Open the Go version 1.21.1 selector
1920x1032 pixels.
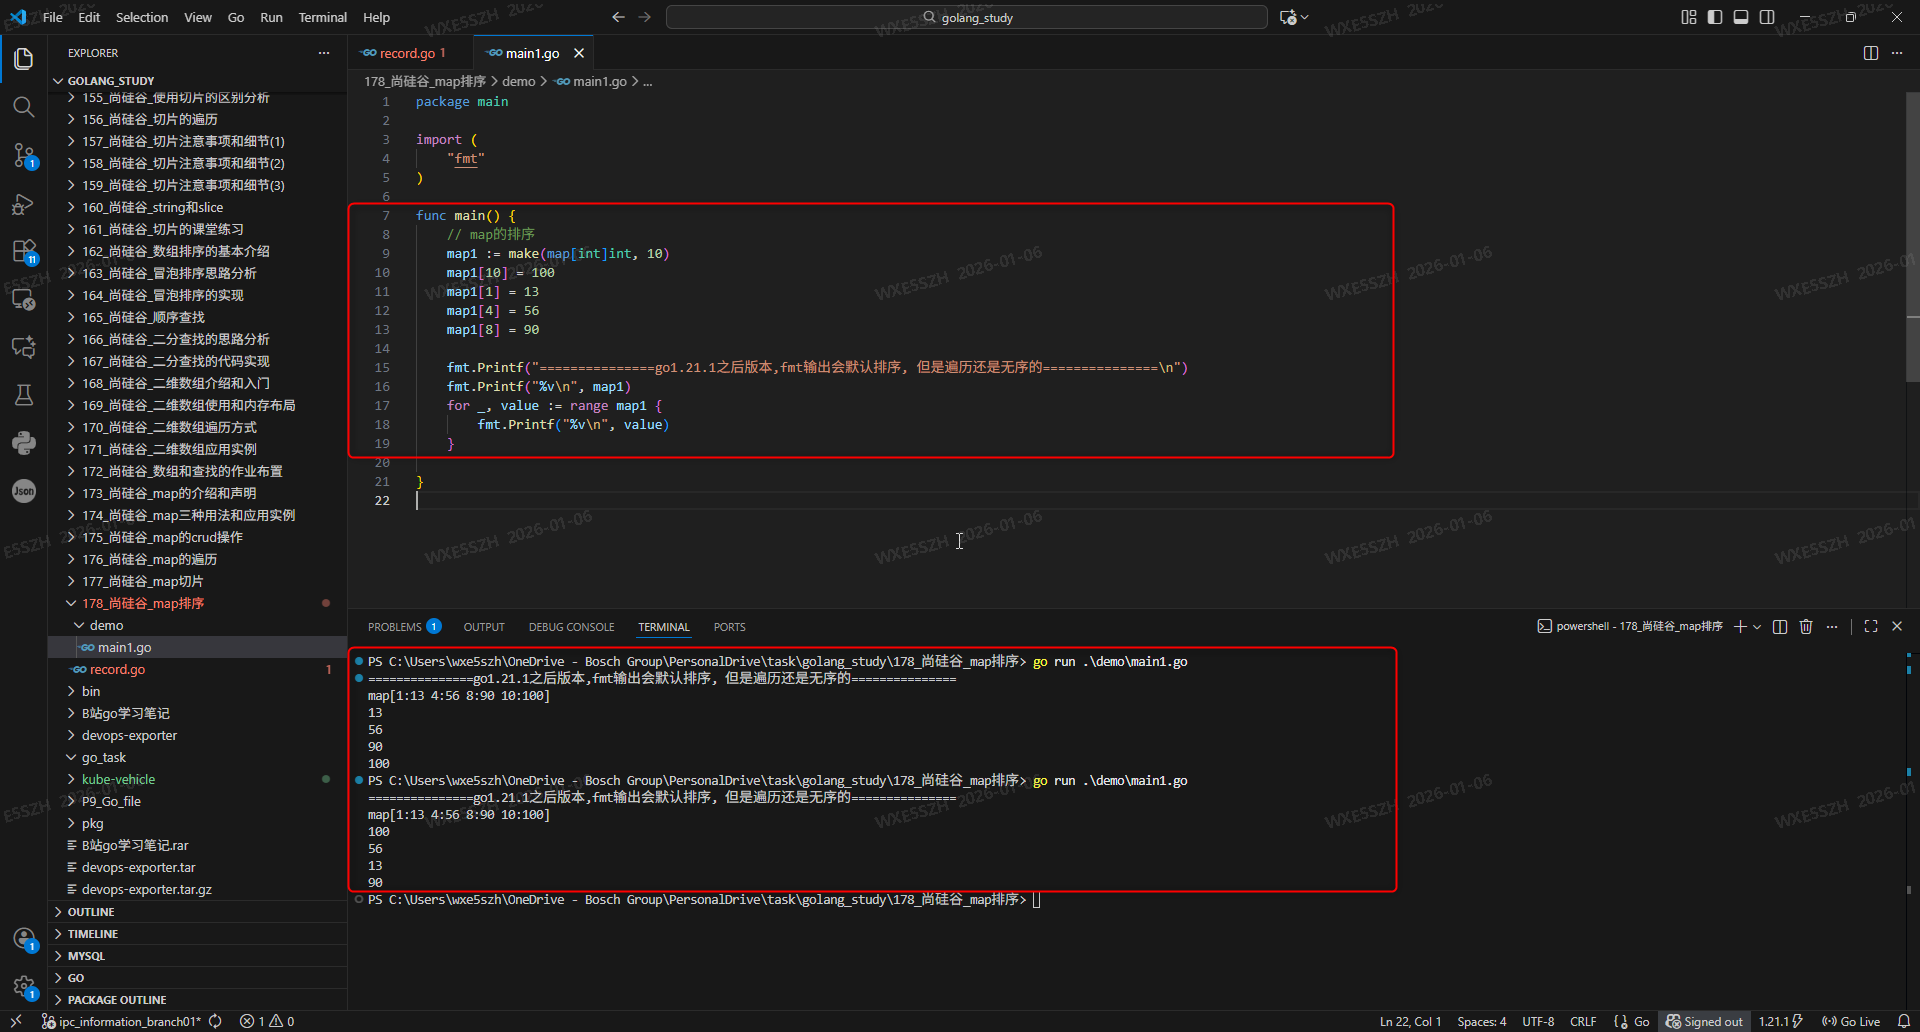click(x=1780, y=1021)
